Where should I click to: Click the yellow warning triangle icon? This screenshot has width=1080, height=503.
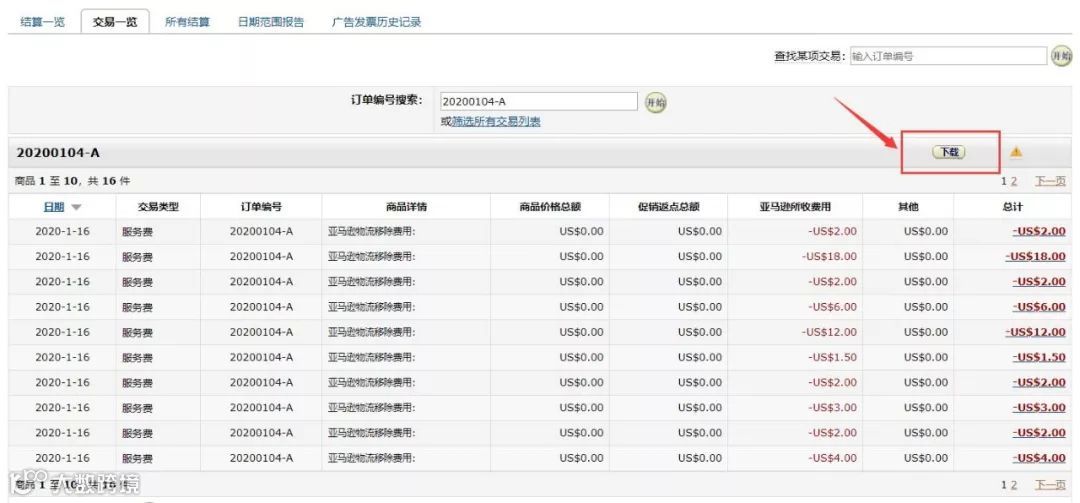1016,152
